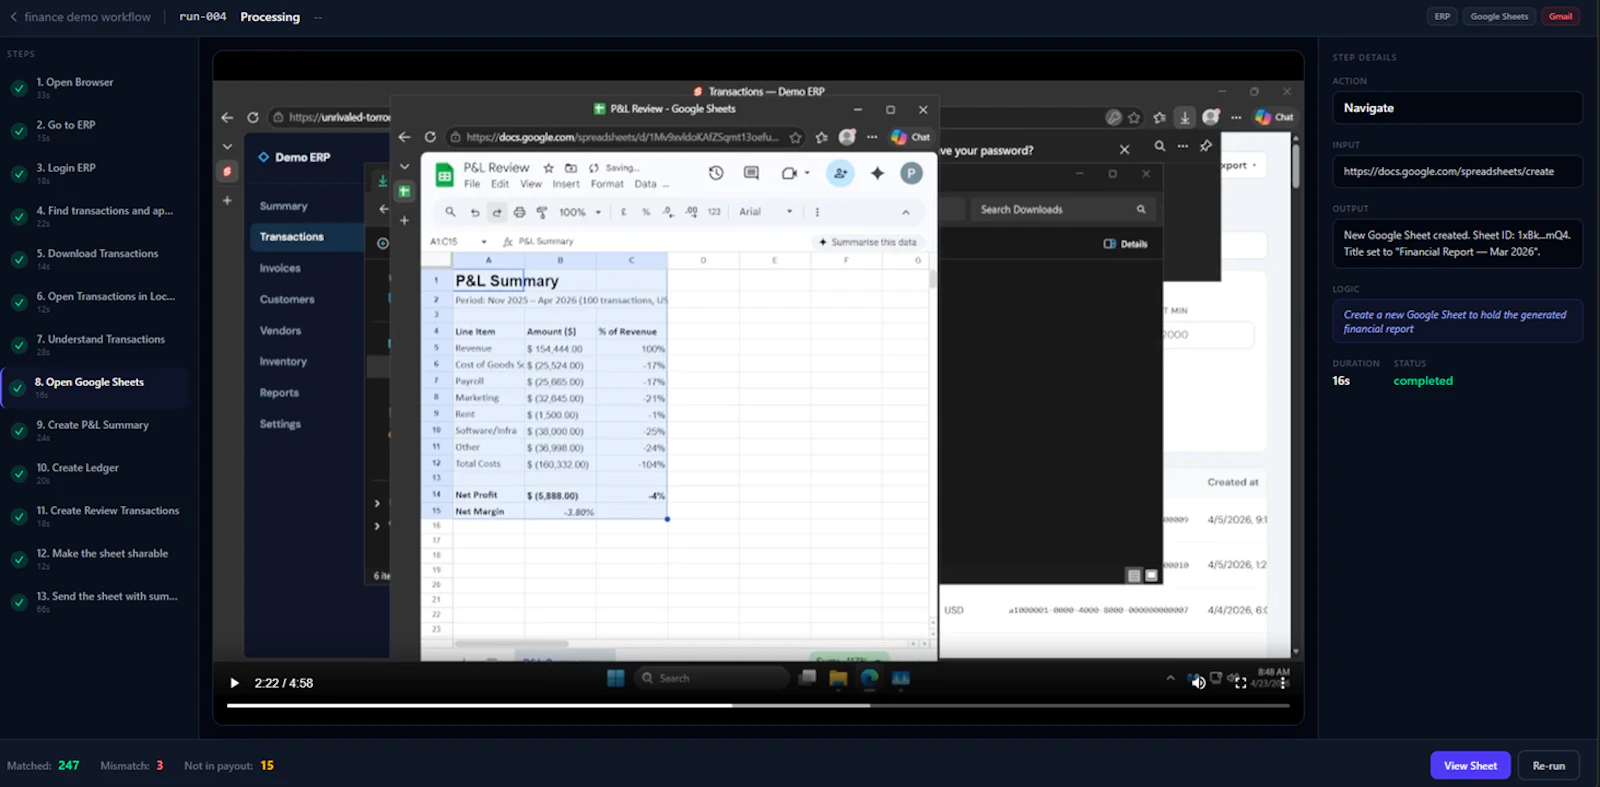Click Invoices in Demo ERP sidebar
The height and width of the screenshot is (787, 1600).
[x=280, y=268]
